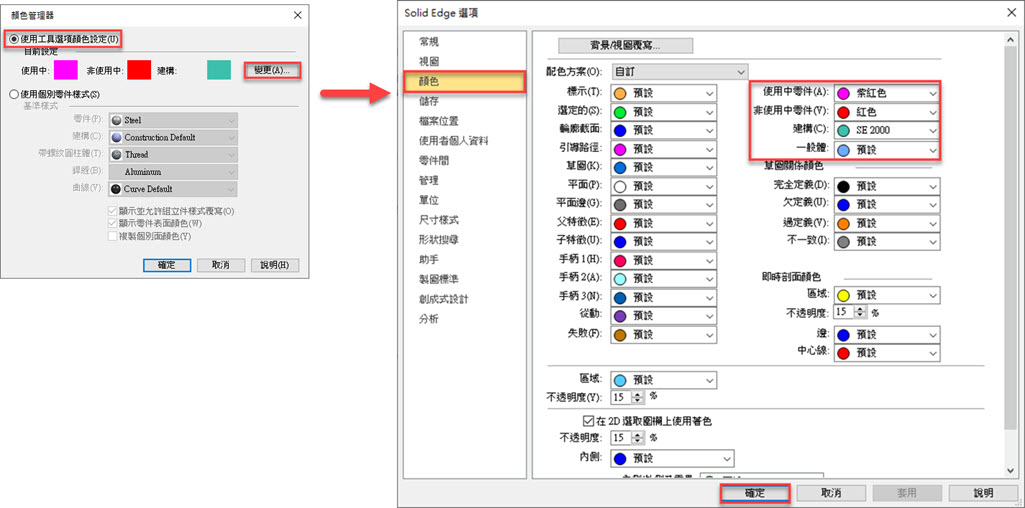The image size is (1025, 508).
Task: Open the Curve Default dropdown
Action: pyautogui.click(x=173, y=189)
